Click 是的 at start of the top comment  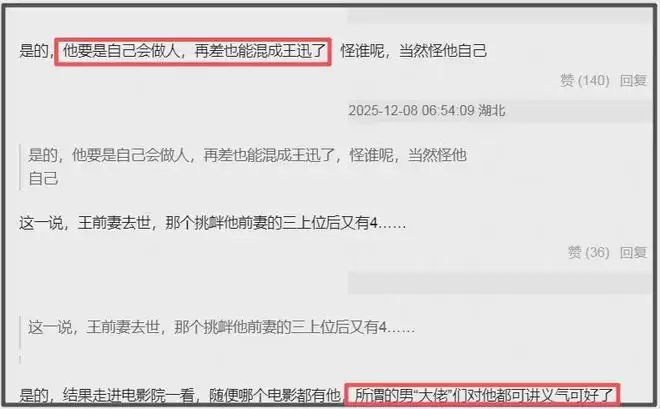pyautogui.click(x=34, y=51)
